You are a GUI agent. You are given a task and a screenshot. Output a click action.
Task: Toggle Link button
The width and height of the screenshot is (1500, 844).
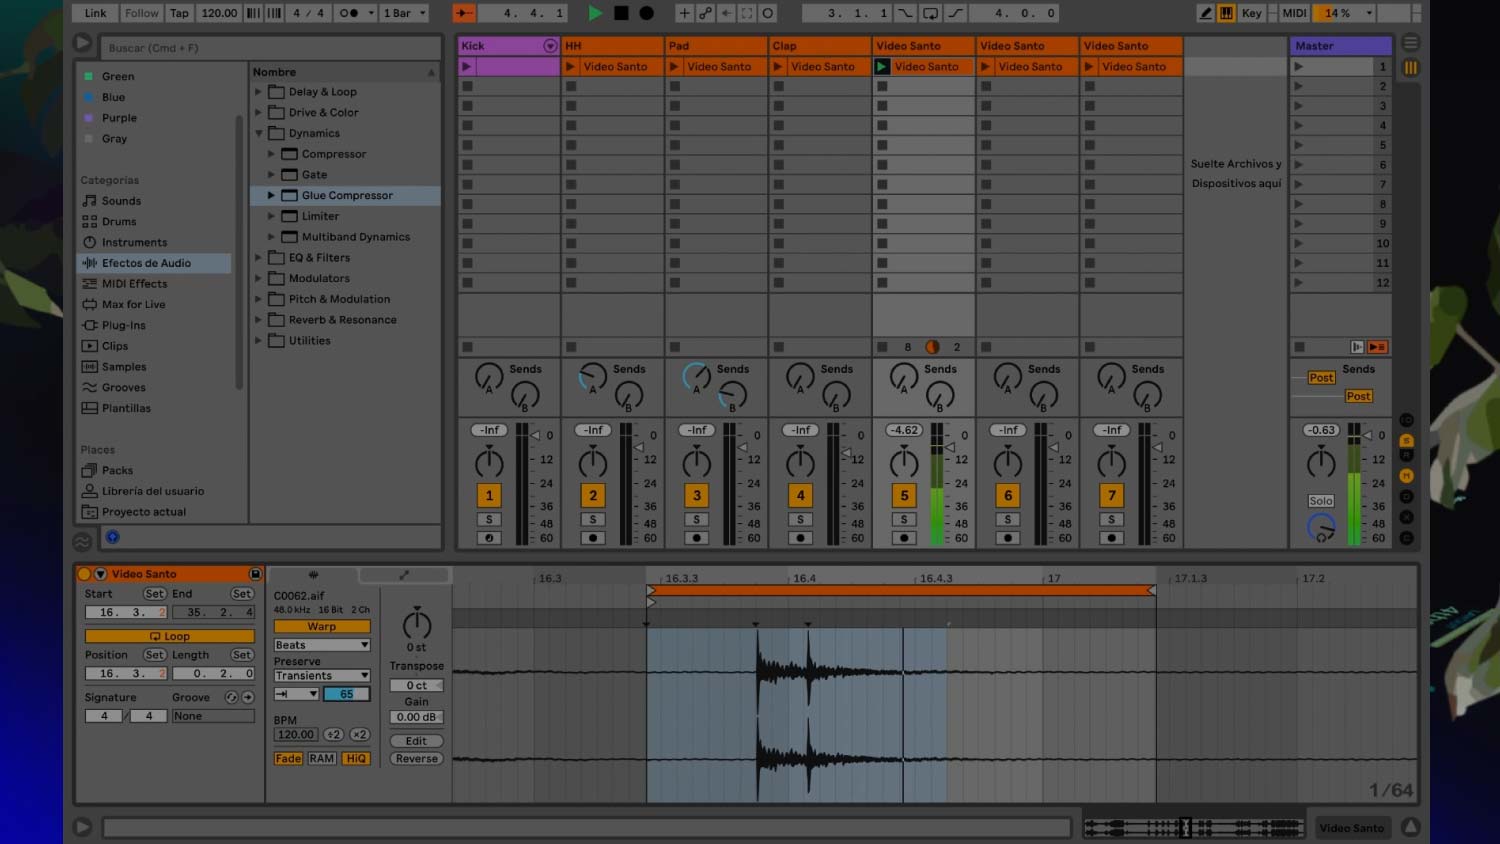[95, 13]
